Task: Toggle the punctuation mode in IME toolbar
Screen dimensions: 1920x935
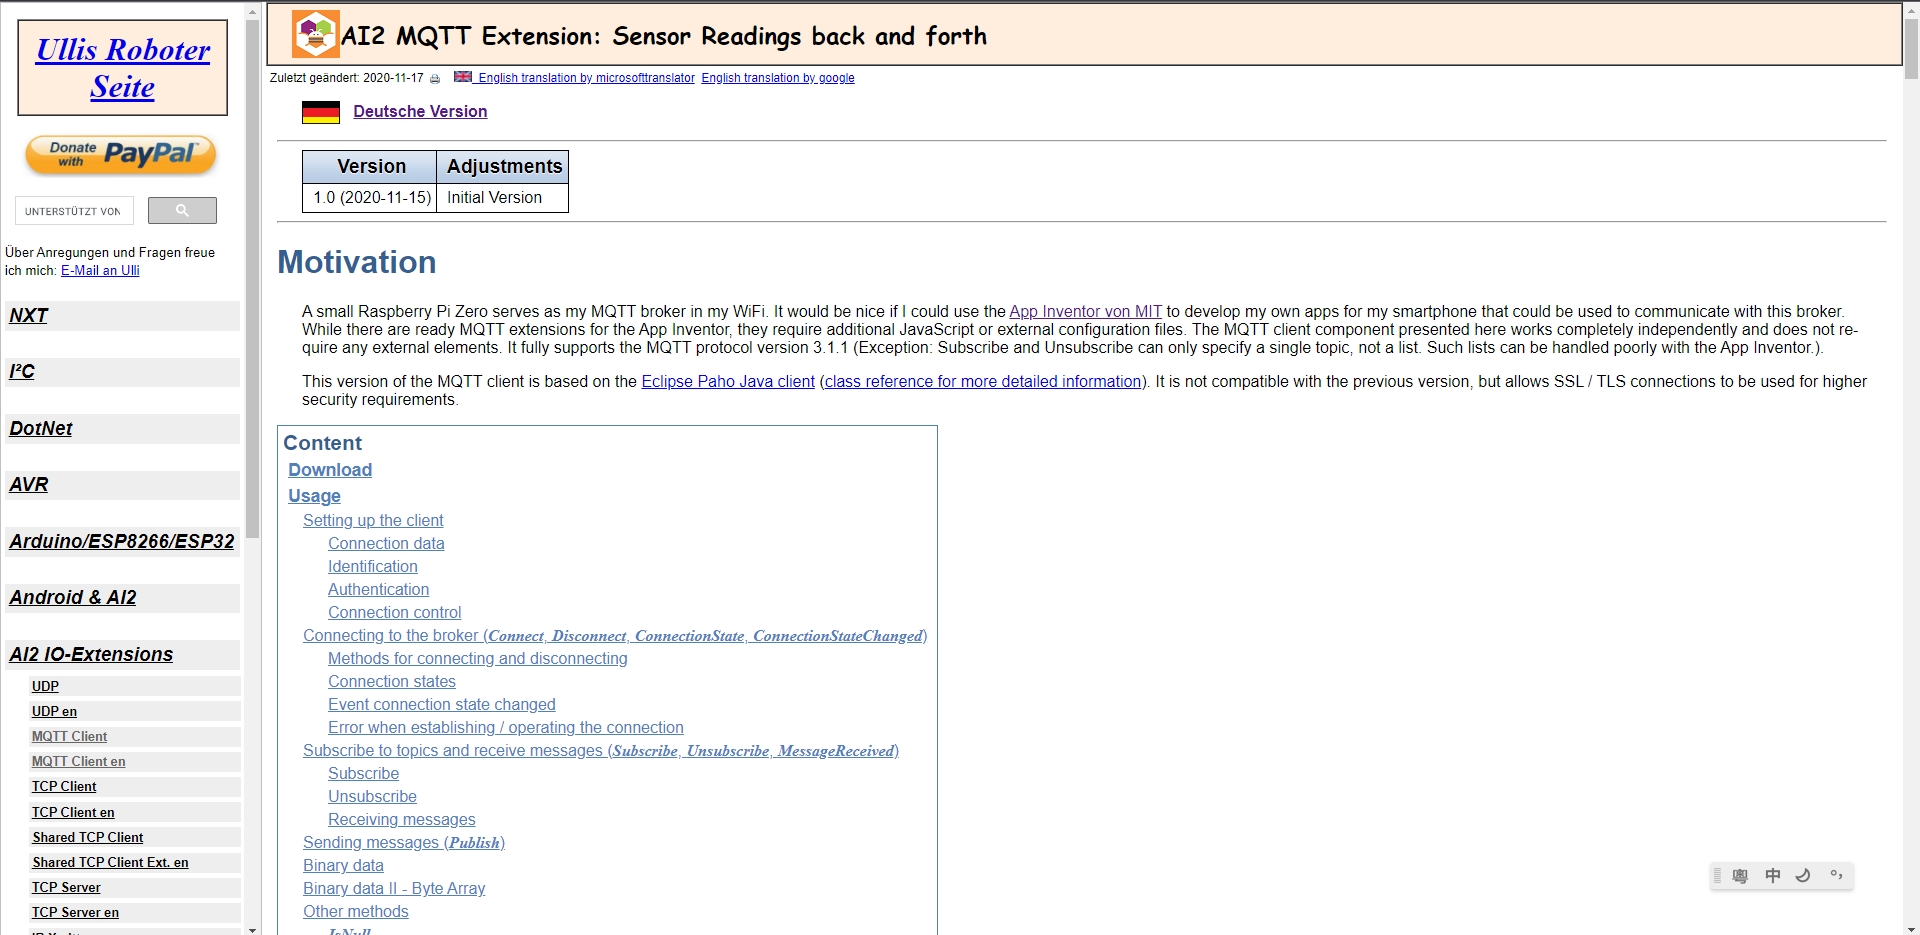Action: 1836,876
